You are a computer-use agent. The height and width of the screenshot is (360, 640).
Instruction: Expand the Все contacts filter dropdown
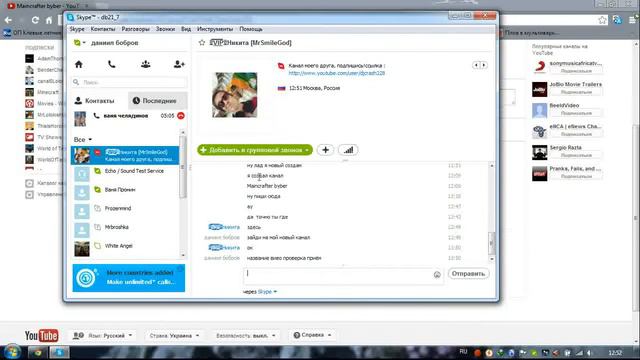pyautogui.click(x=83, y=140)
